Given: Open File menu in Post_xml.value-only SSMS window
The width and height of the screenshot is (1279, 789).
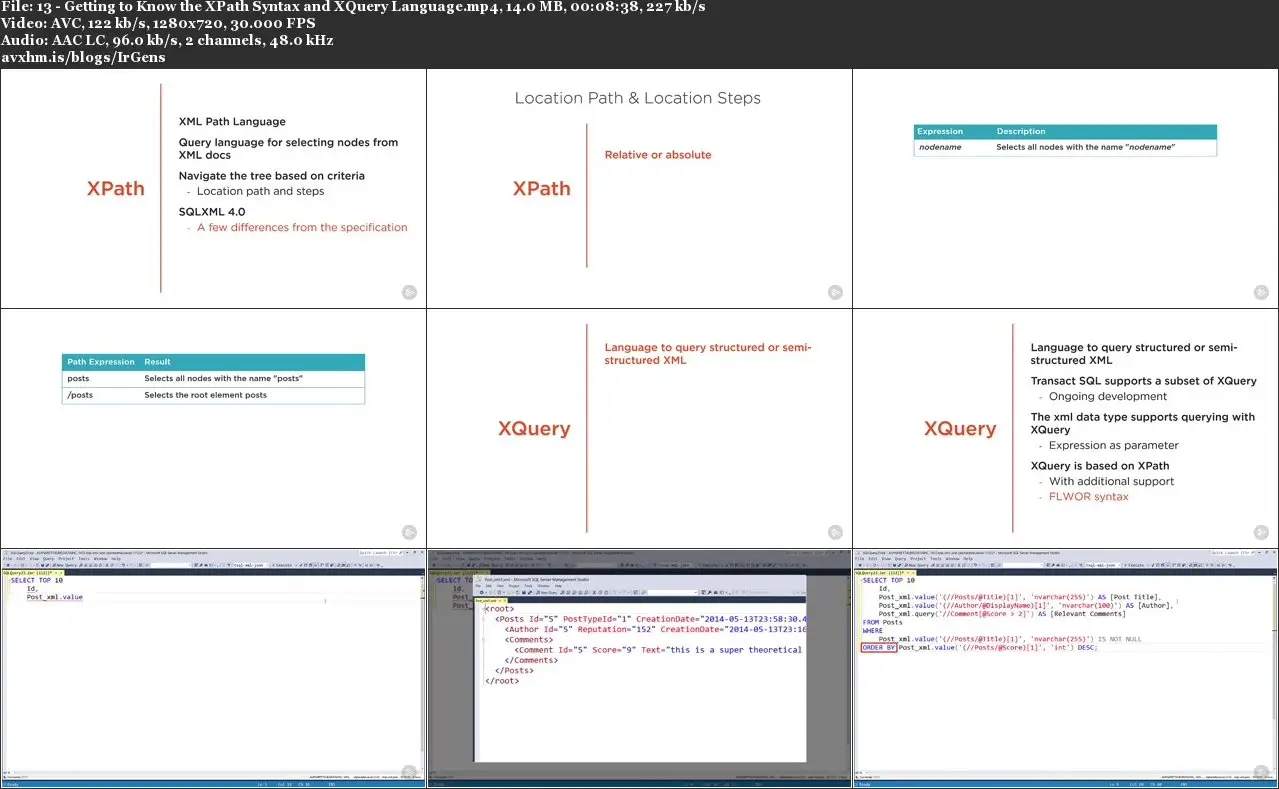Looking at the screenshot, I should coord(7,559).
